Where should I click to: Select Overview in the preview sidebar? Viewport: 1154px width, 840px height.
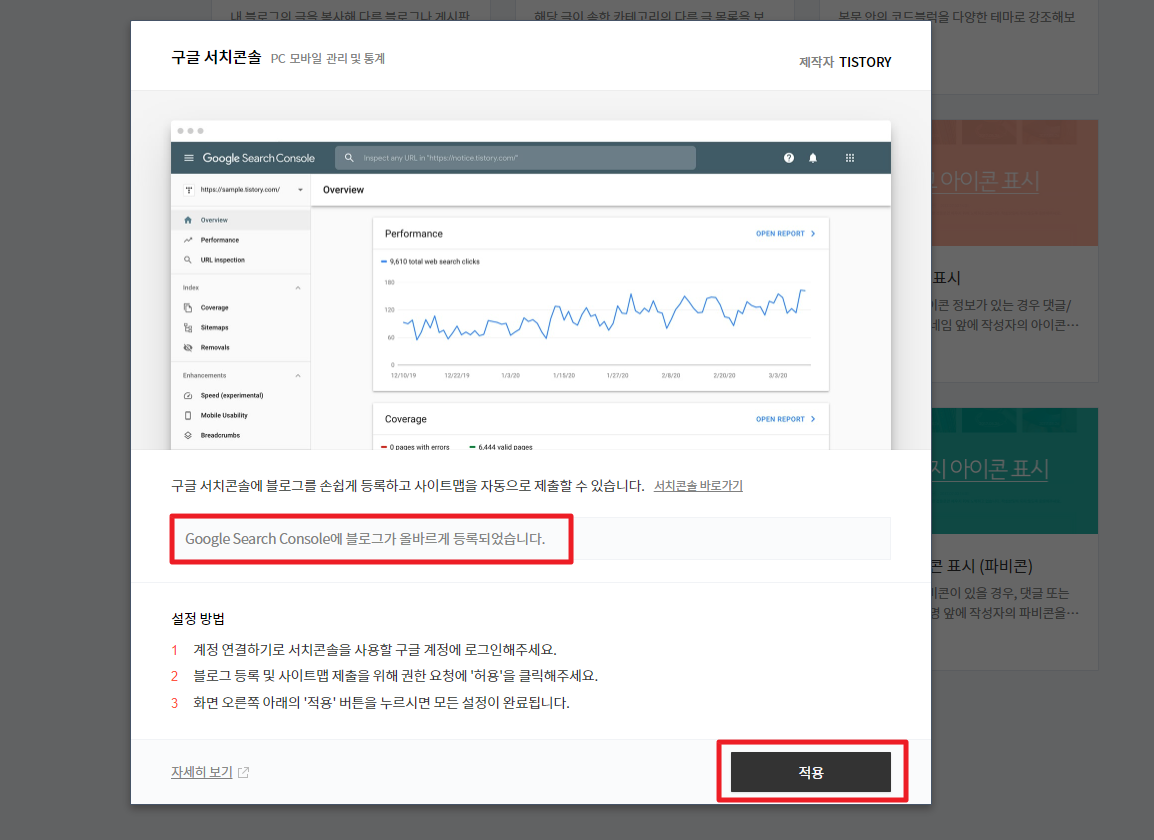point(241,220)
